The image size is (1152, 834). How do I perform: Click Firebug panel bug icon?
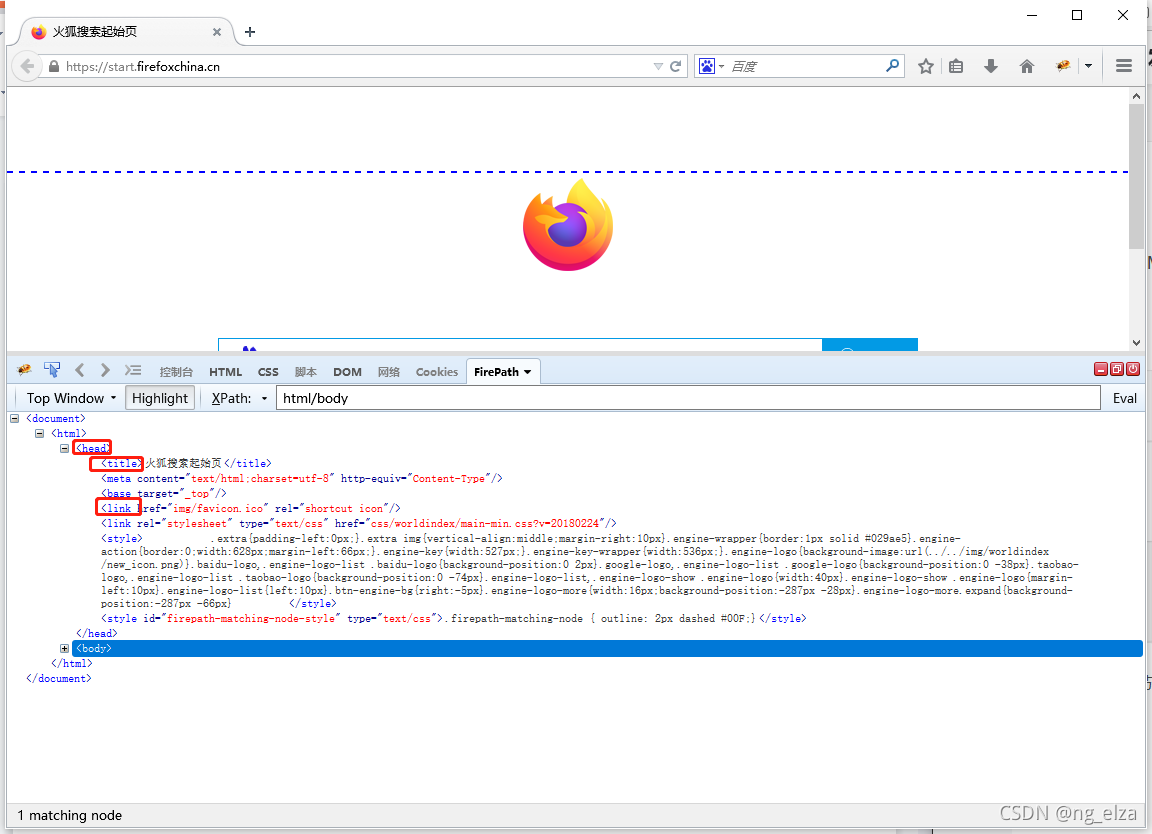tap(24, 370)
